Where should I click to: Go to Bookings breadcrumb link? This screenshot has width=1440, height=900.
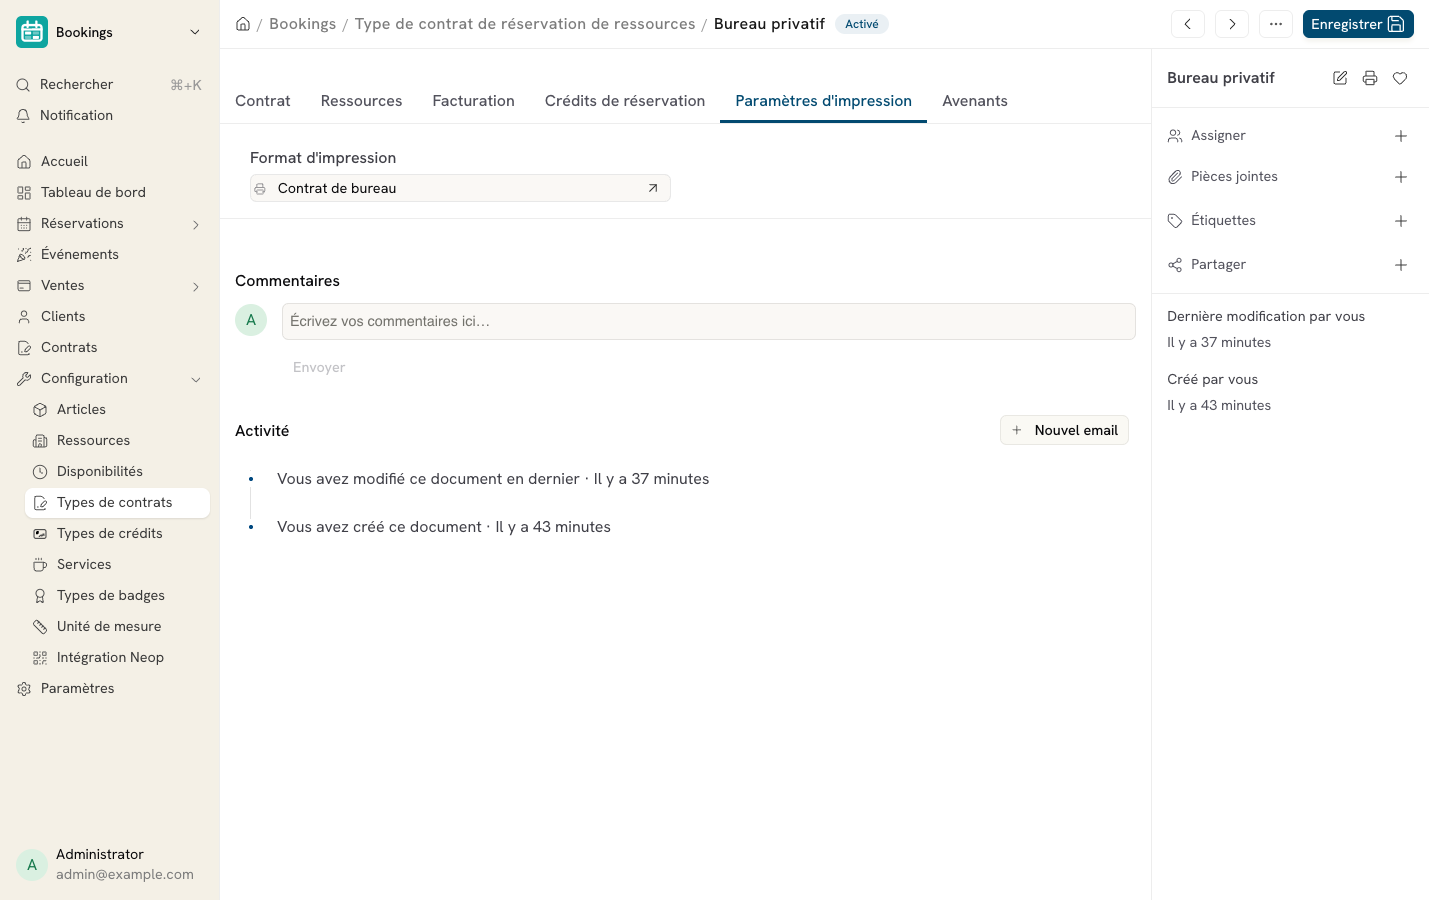[302, 24]
